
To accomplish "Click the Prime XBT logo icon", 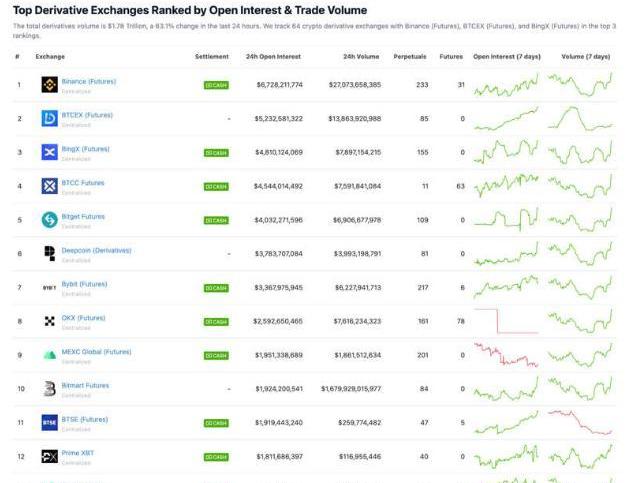I will pos(49,456).
